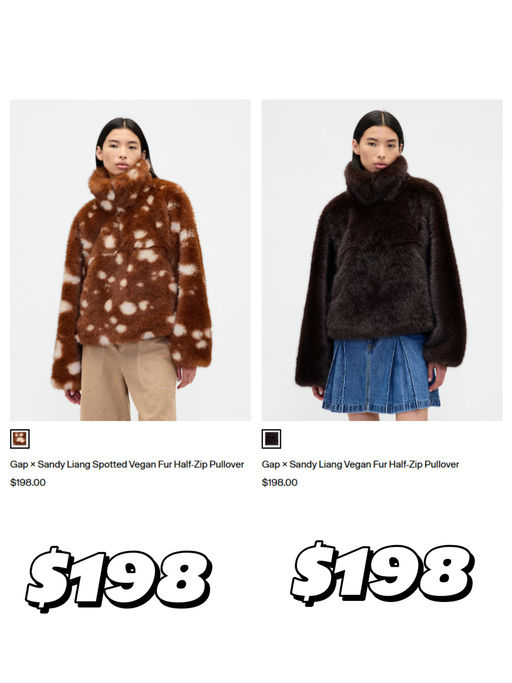Click the tan trousers in the spotted pullover photo
The image size is (512, 683).
129,381
